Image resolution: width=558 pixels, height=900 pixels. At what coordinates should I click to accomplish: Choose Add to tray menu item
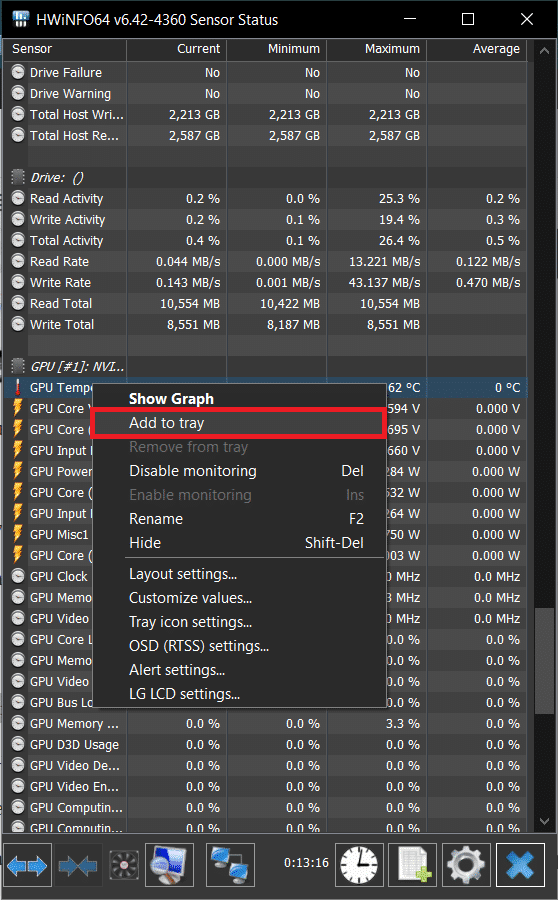coord(238,423)
